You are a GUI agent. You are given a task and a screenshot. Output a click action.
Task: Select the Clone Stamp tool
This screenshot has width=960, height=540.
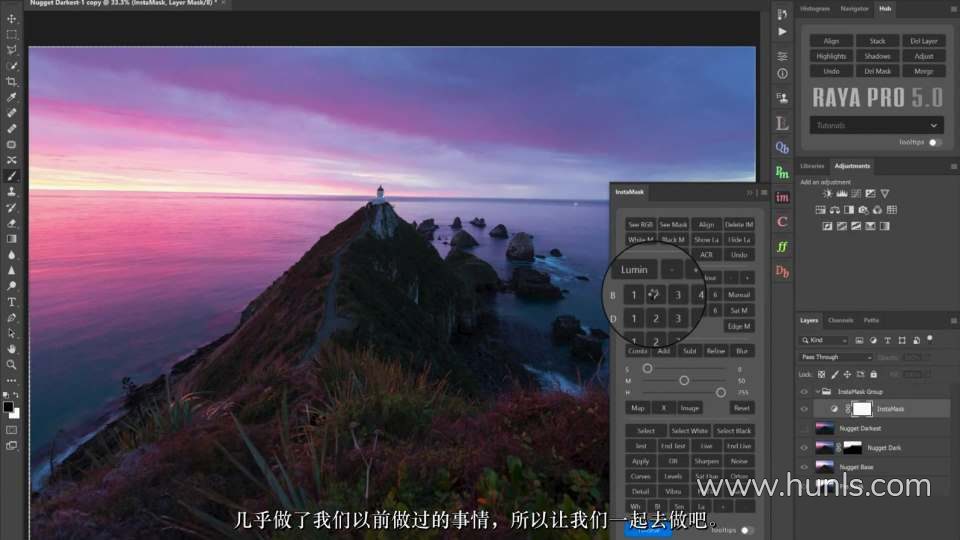pyautogui.click(x=12, y=192)
